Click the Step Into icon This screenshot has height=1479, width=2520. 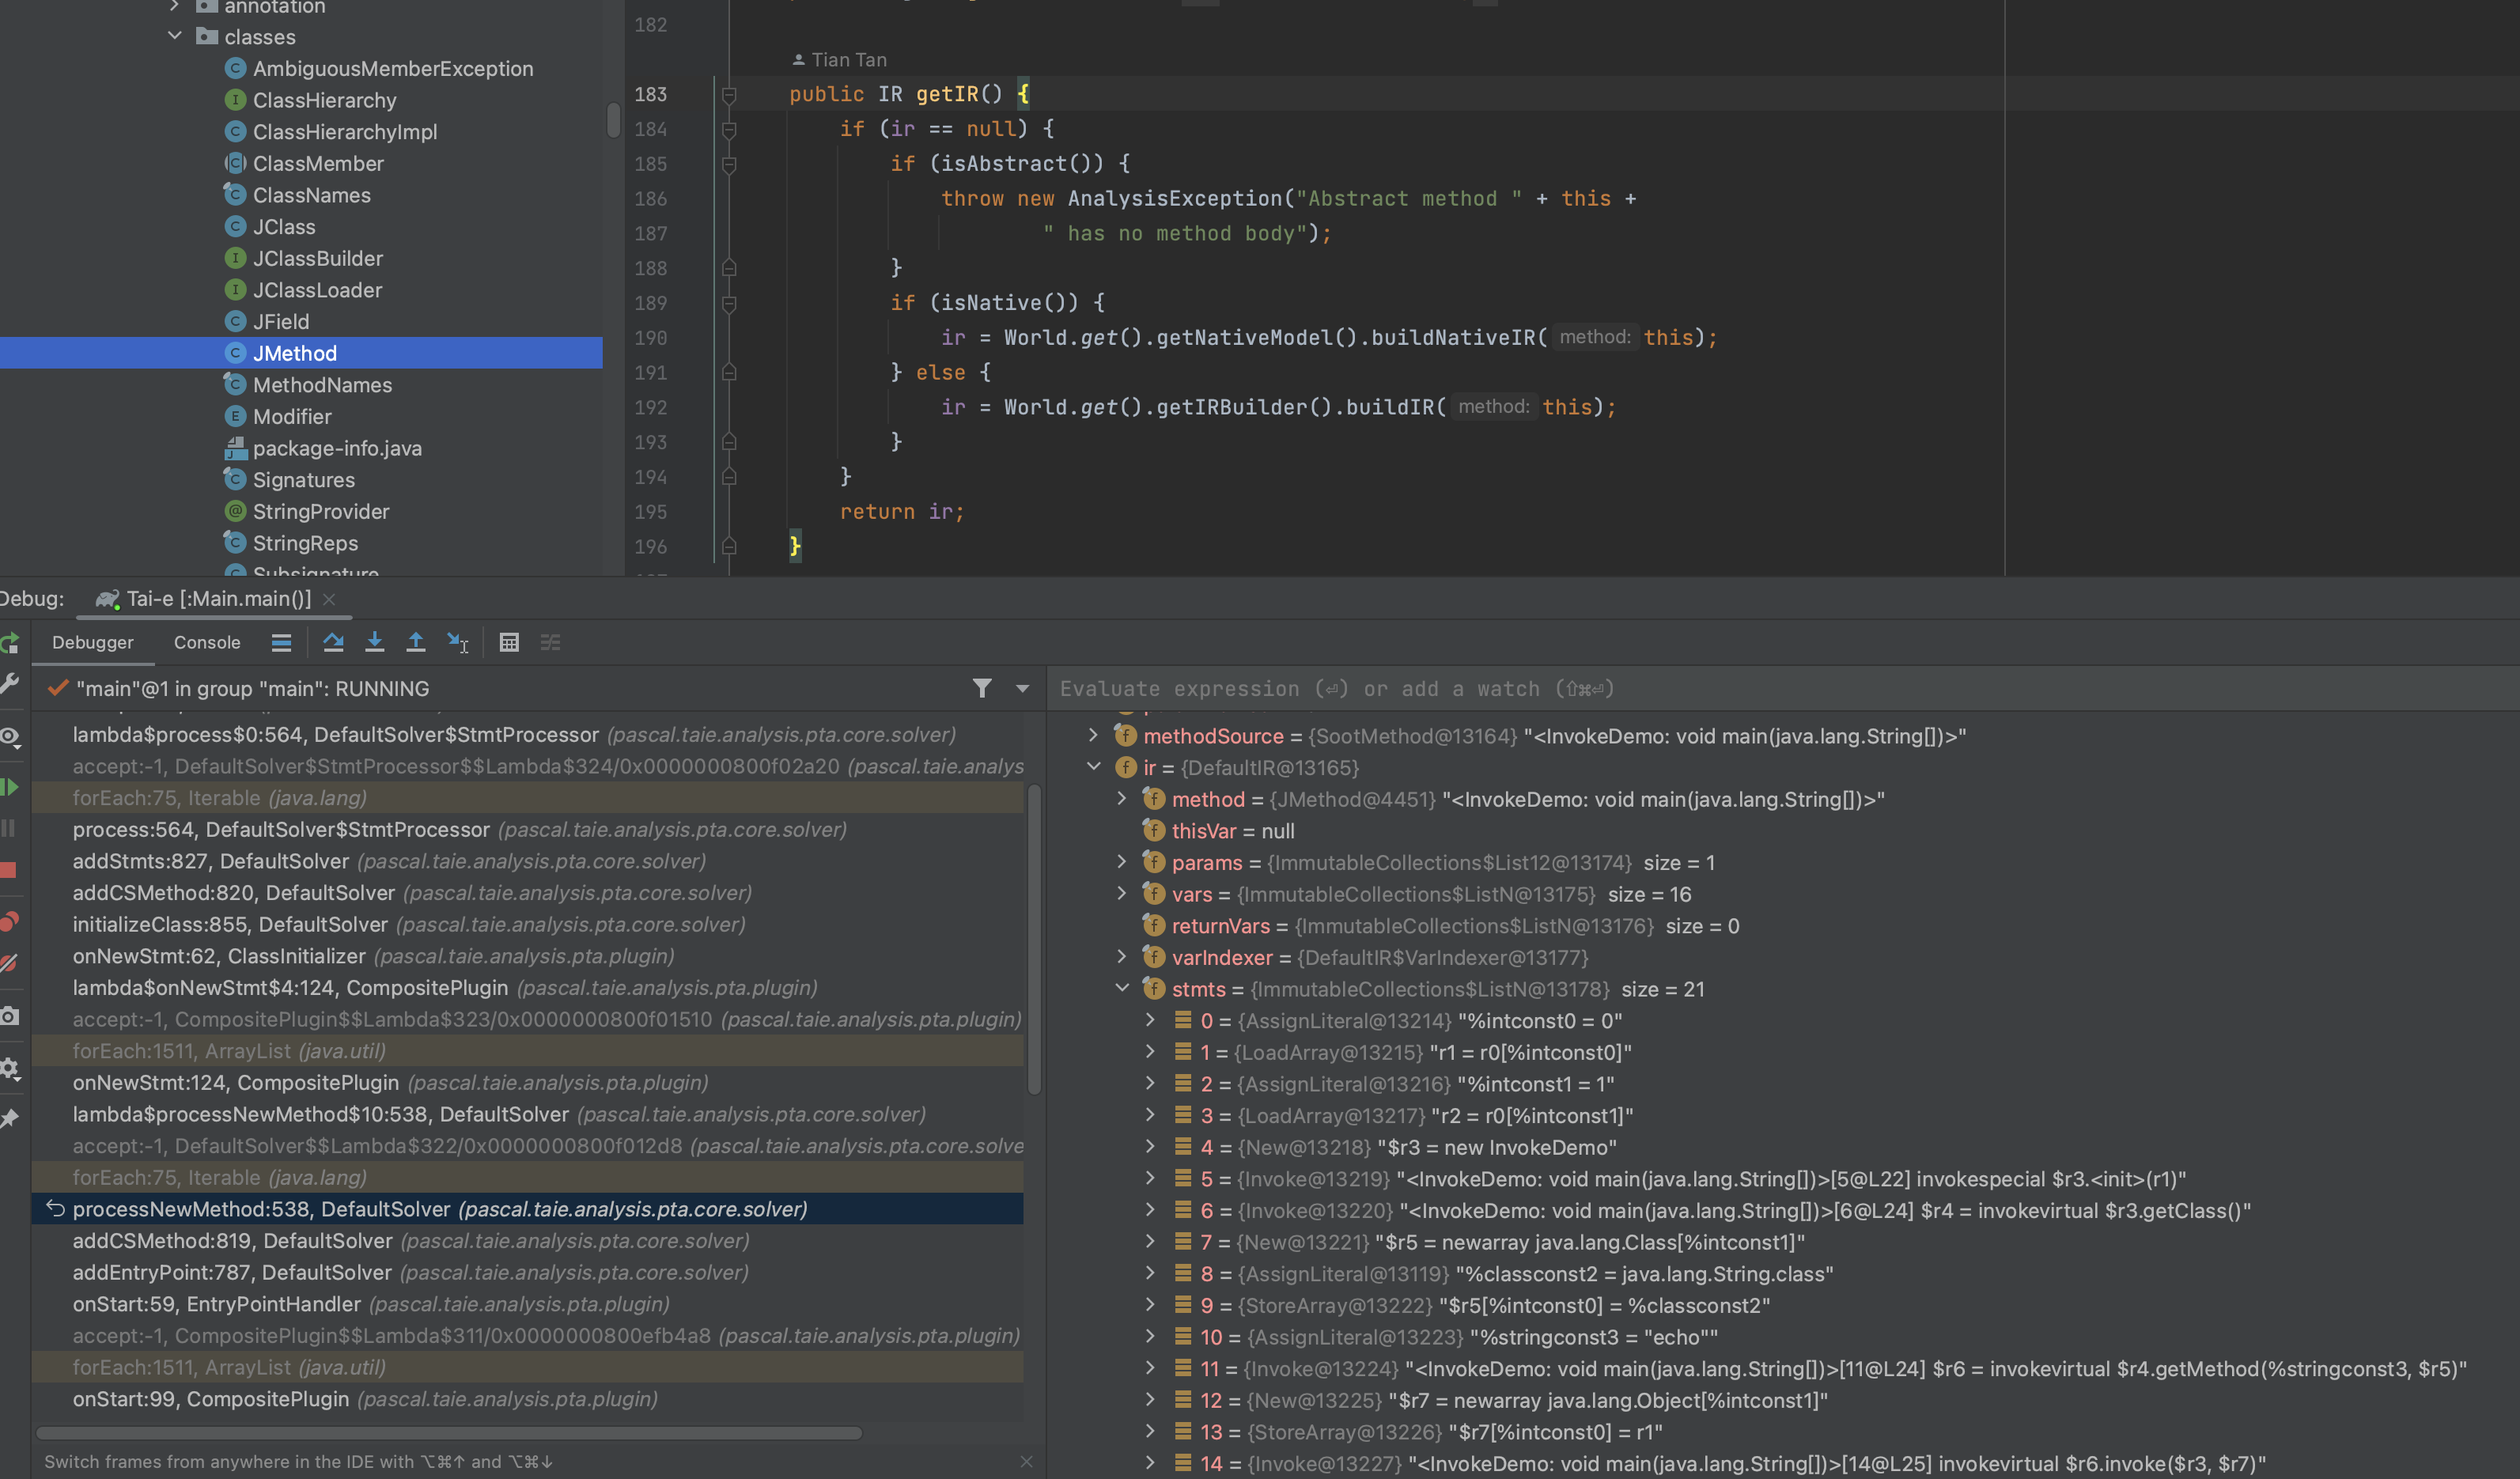click(x=375, y=643)
